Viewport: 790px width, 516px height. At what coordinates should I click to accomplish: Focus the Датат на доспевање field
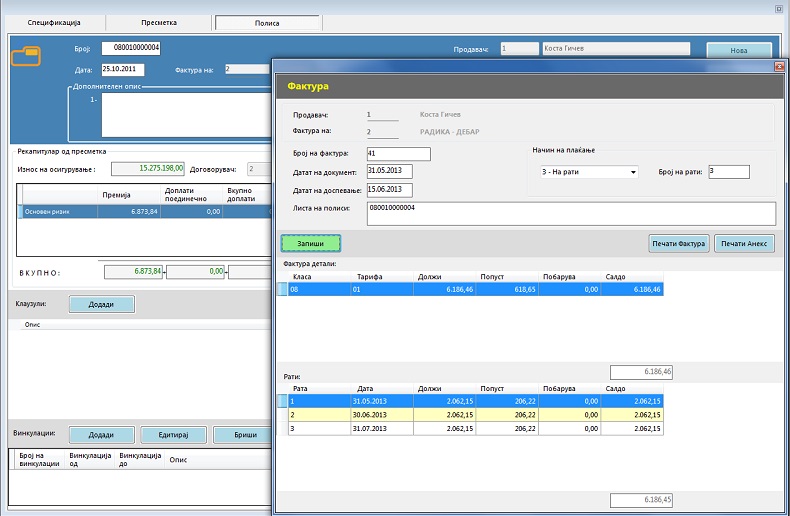coord(389,190)
